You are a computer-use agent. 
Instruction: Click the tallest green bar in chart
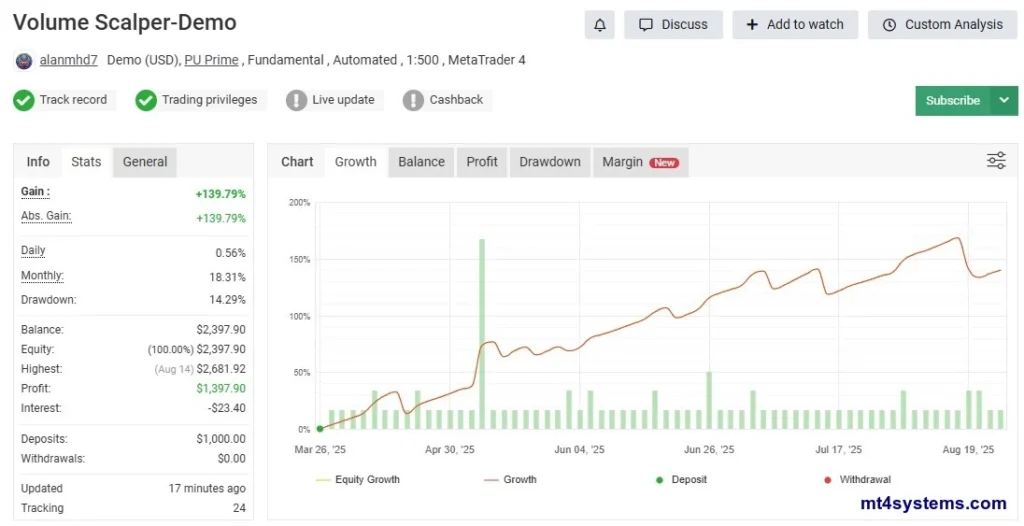click(482, 334)
